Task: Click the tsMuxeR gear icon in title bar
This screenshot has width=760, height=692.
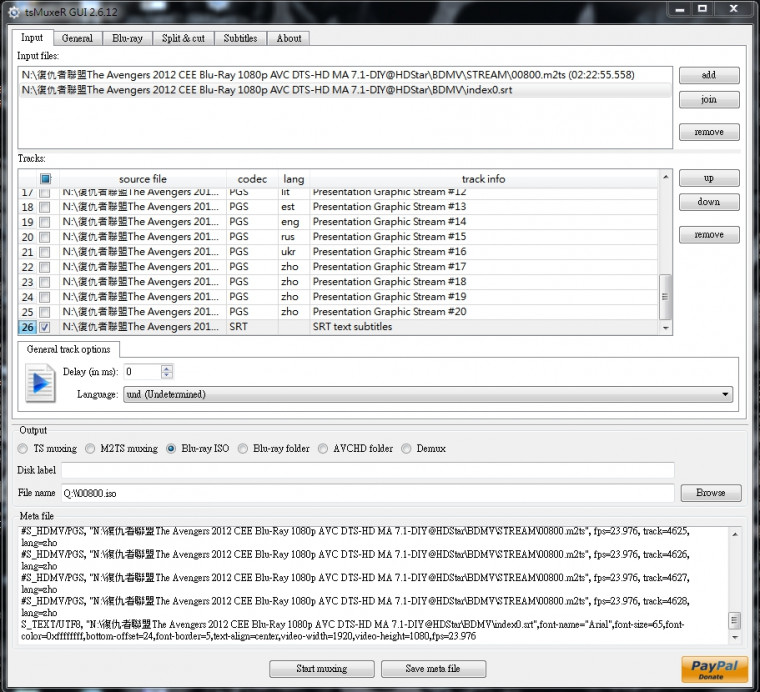Action: (x=14, y=12)
